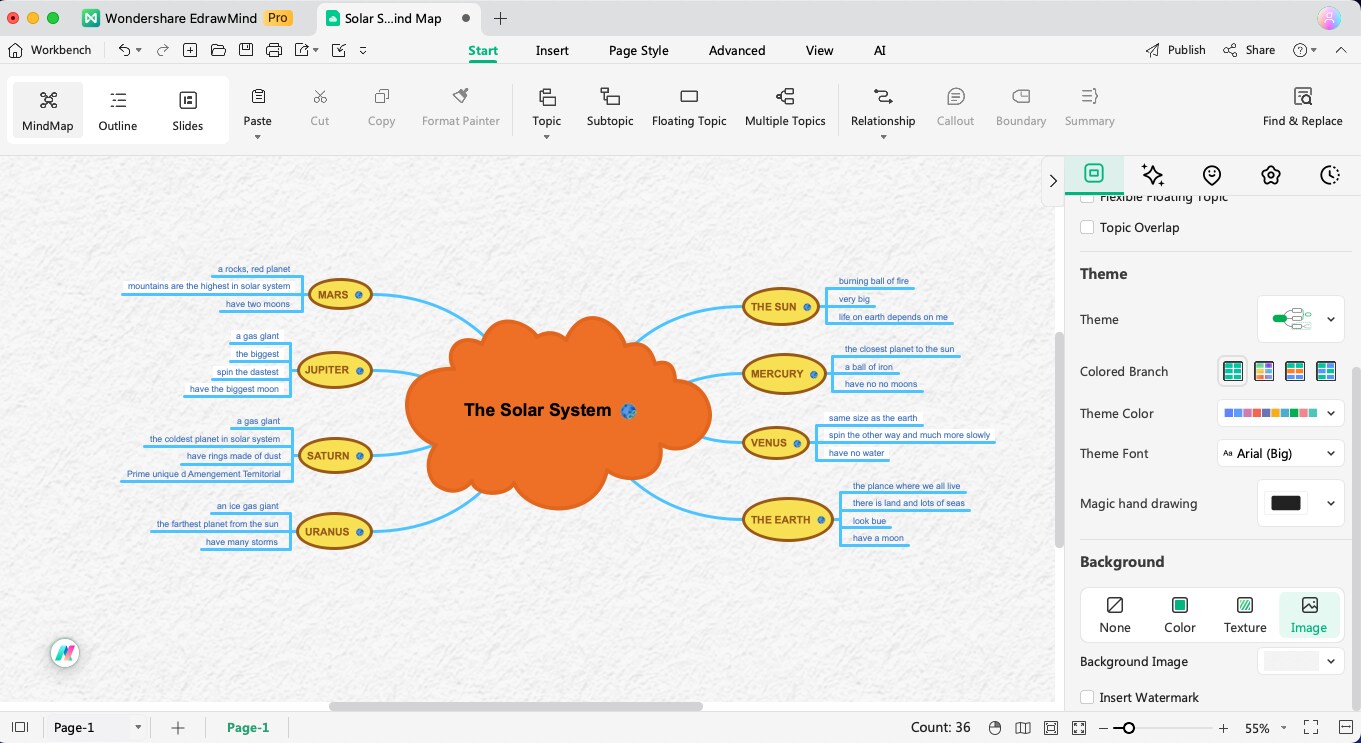Click the zoom slider handle
The image size is (1361, 743).
(1128, 728)
